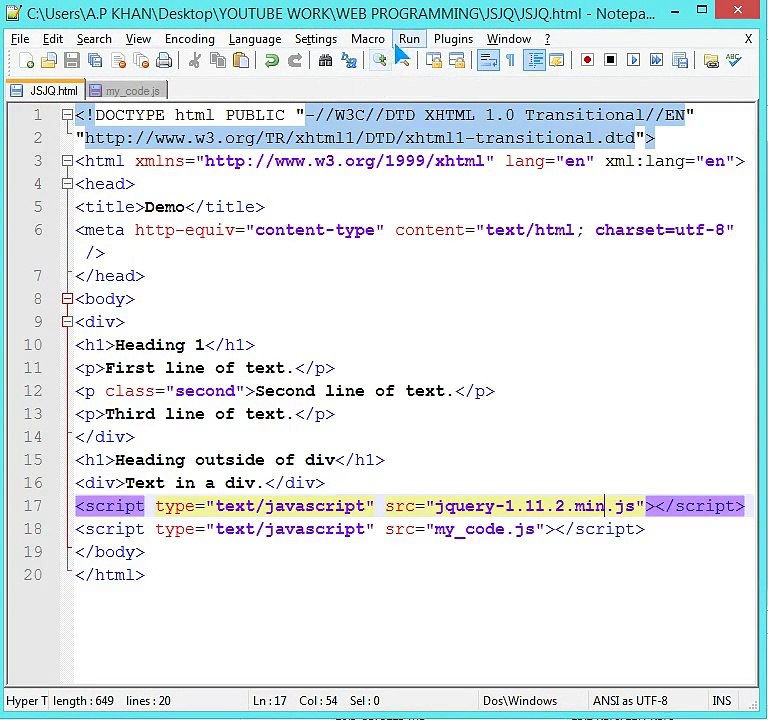Collapse DOCTYPE fold on line 1
Screen dimensions: 768x720
point(67,115)
